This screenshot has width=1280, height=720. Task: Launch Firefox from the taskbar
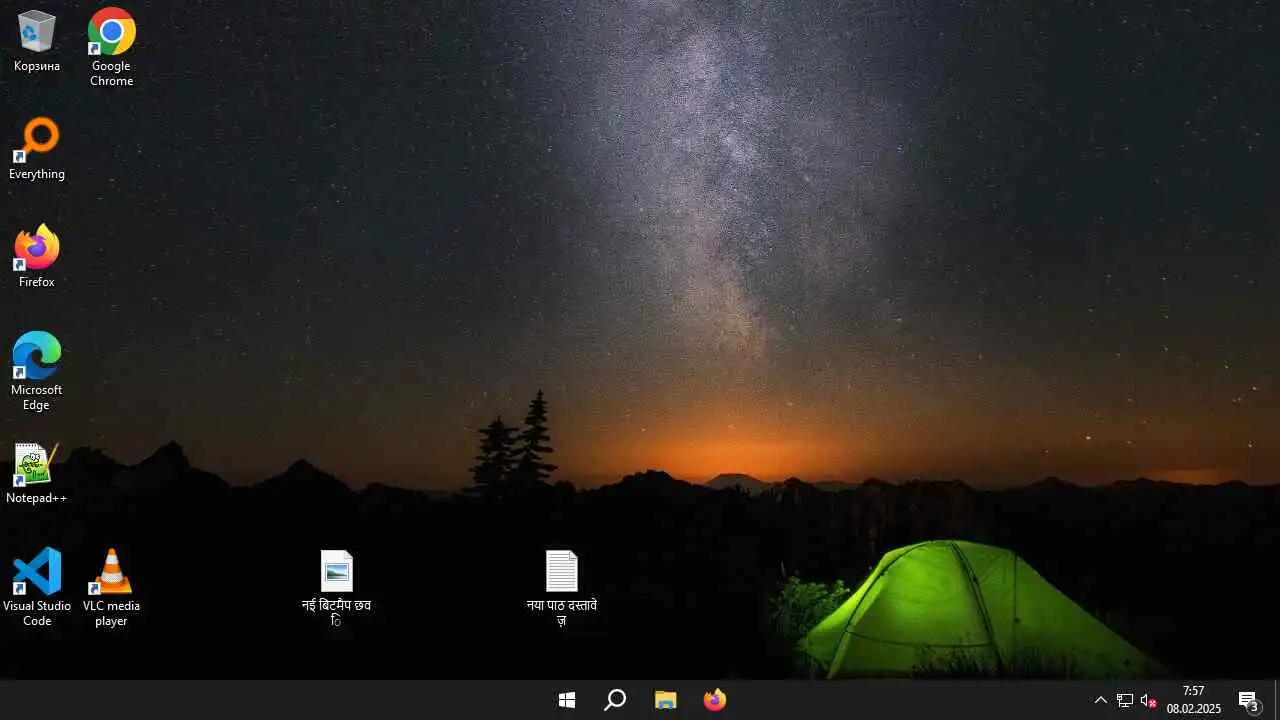714,700
